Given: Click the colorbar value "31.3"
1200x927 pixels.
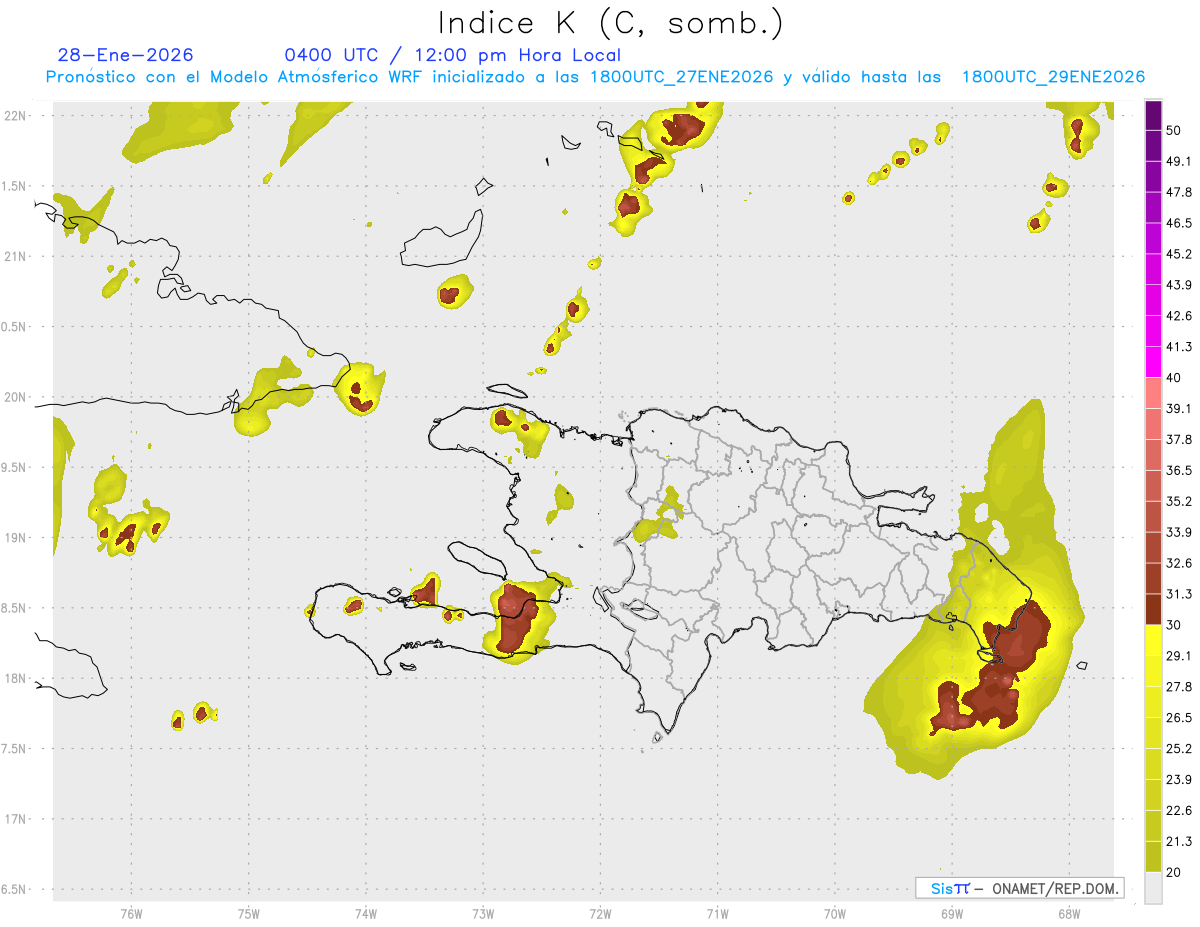Looking at the screenshot, I should coord(1180,594).
